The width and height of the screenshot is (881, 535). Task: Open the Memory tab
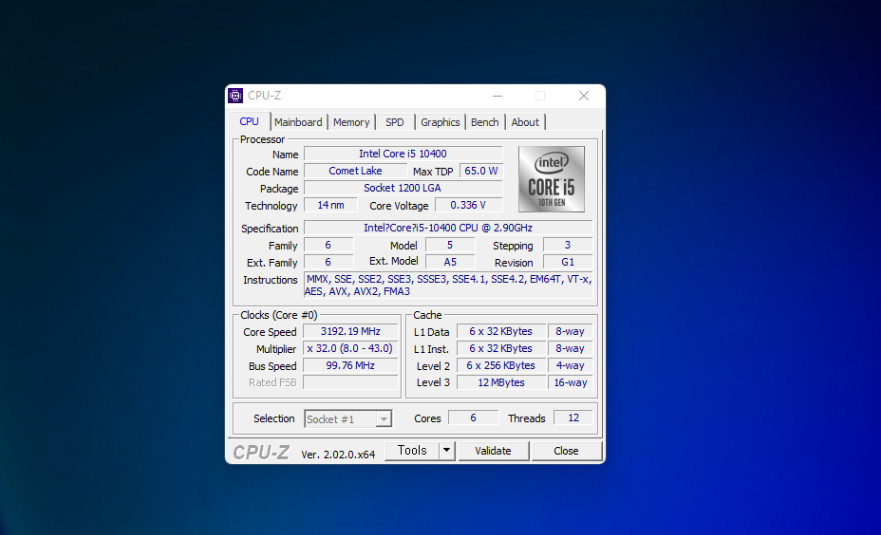click(x=351, y=122)
